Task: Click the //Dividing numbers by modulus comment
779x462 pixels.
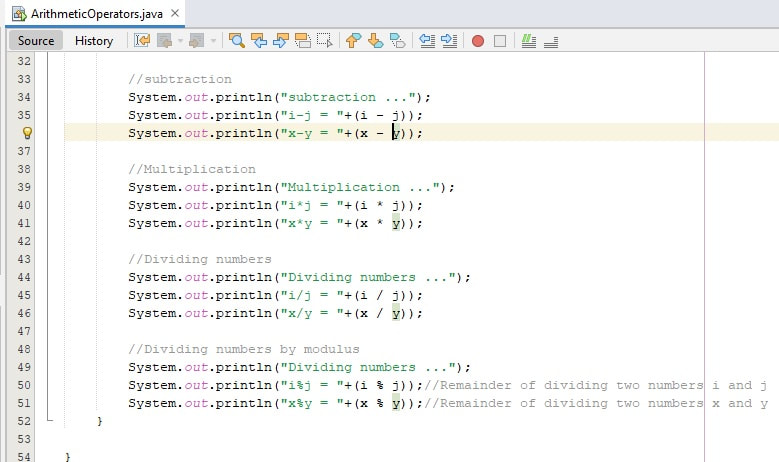Action: 244,349
